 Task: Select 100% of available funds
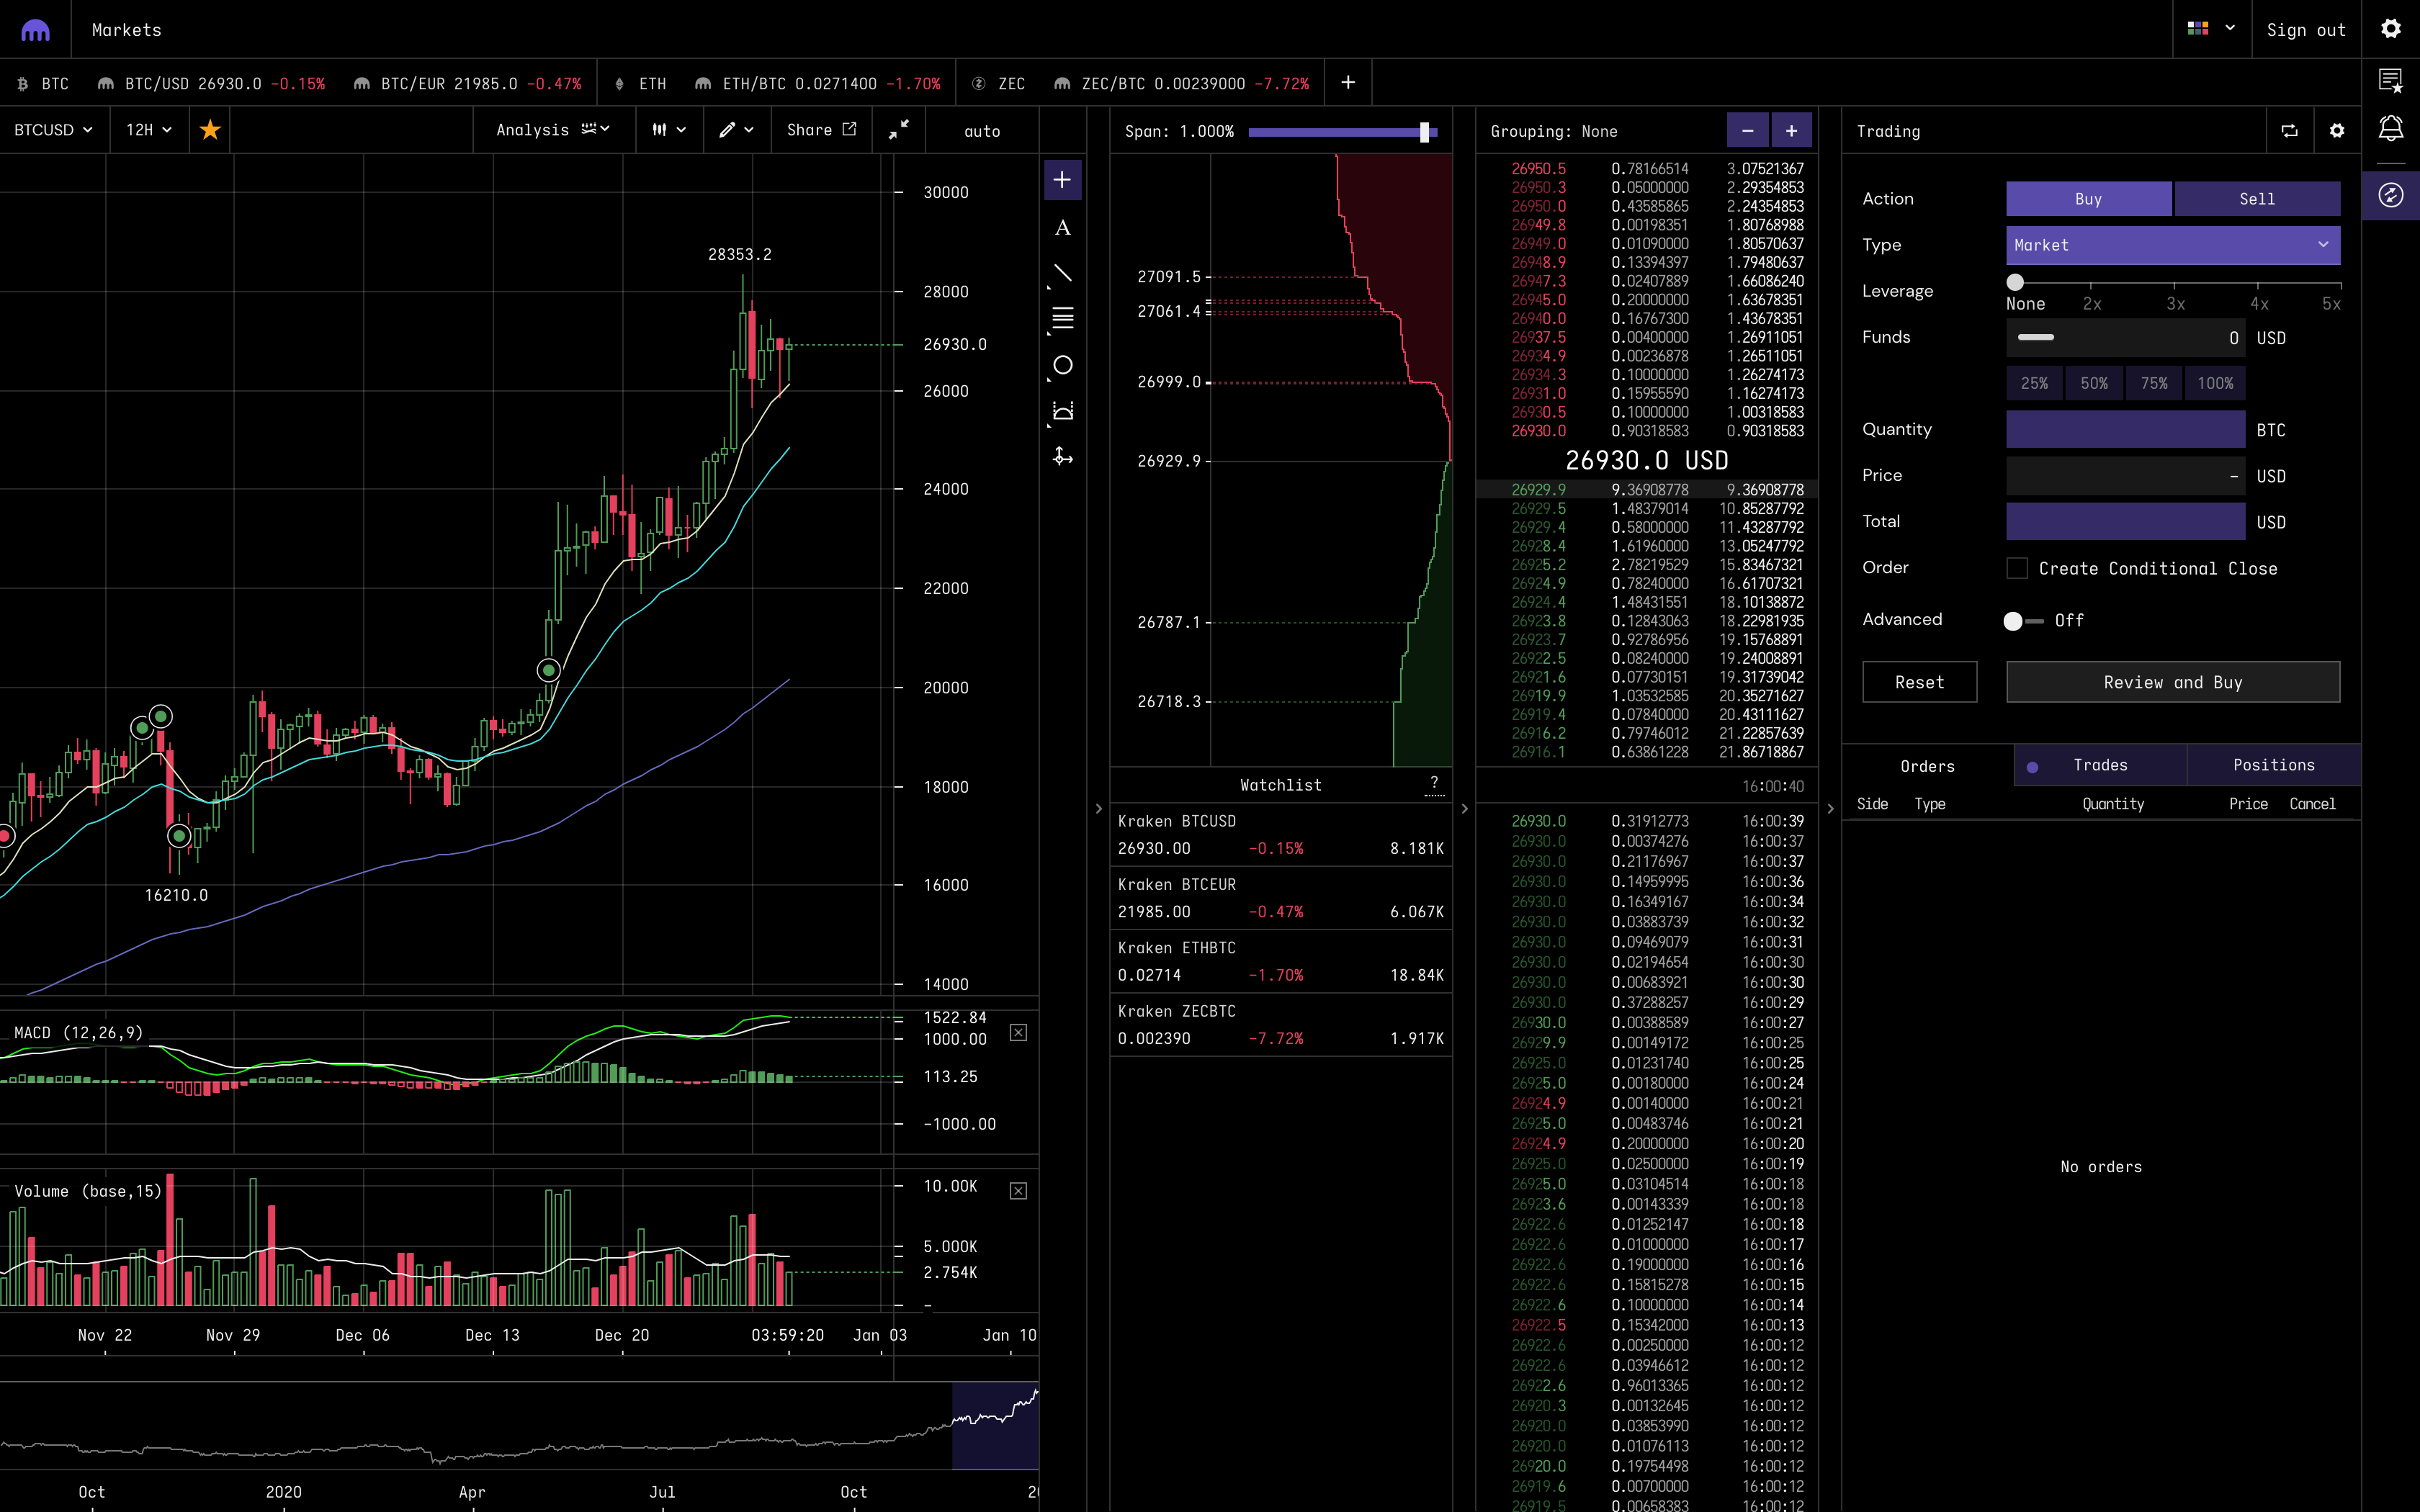point(2215,383)
